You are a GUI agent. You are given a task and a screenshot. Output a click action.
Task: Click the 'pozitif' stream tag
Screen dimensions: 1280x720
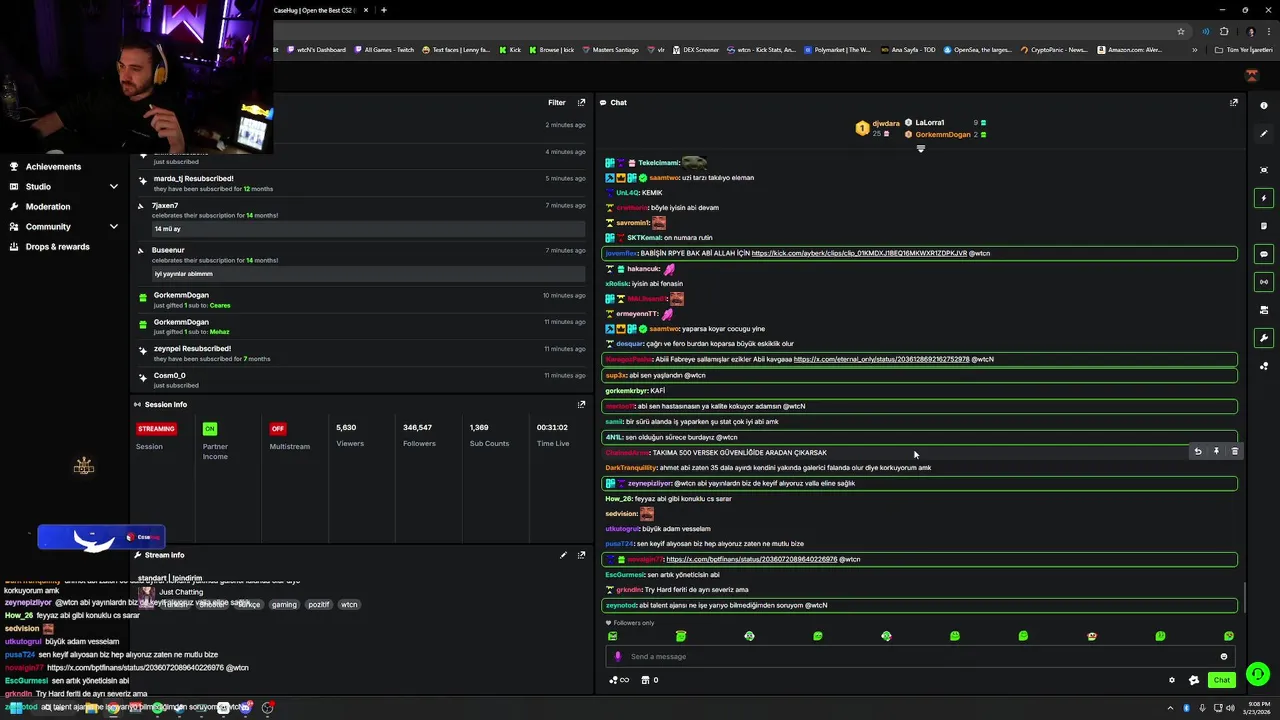(x=318, y=605)
